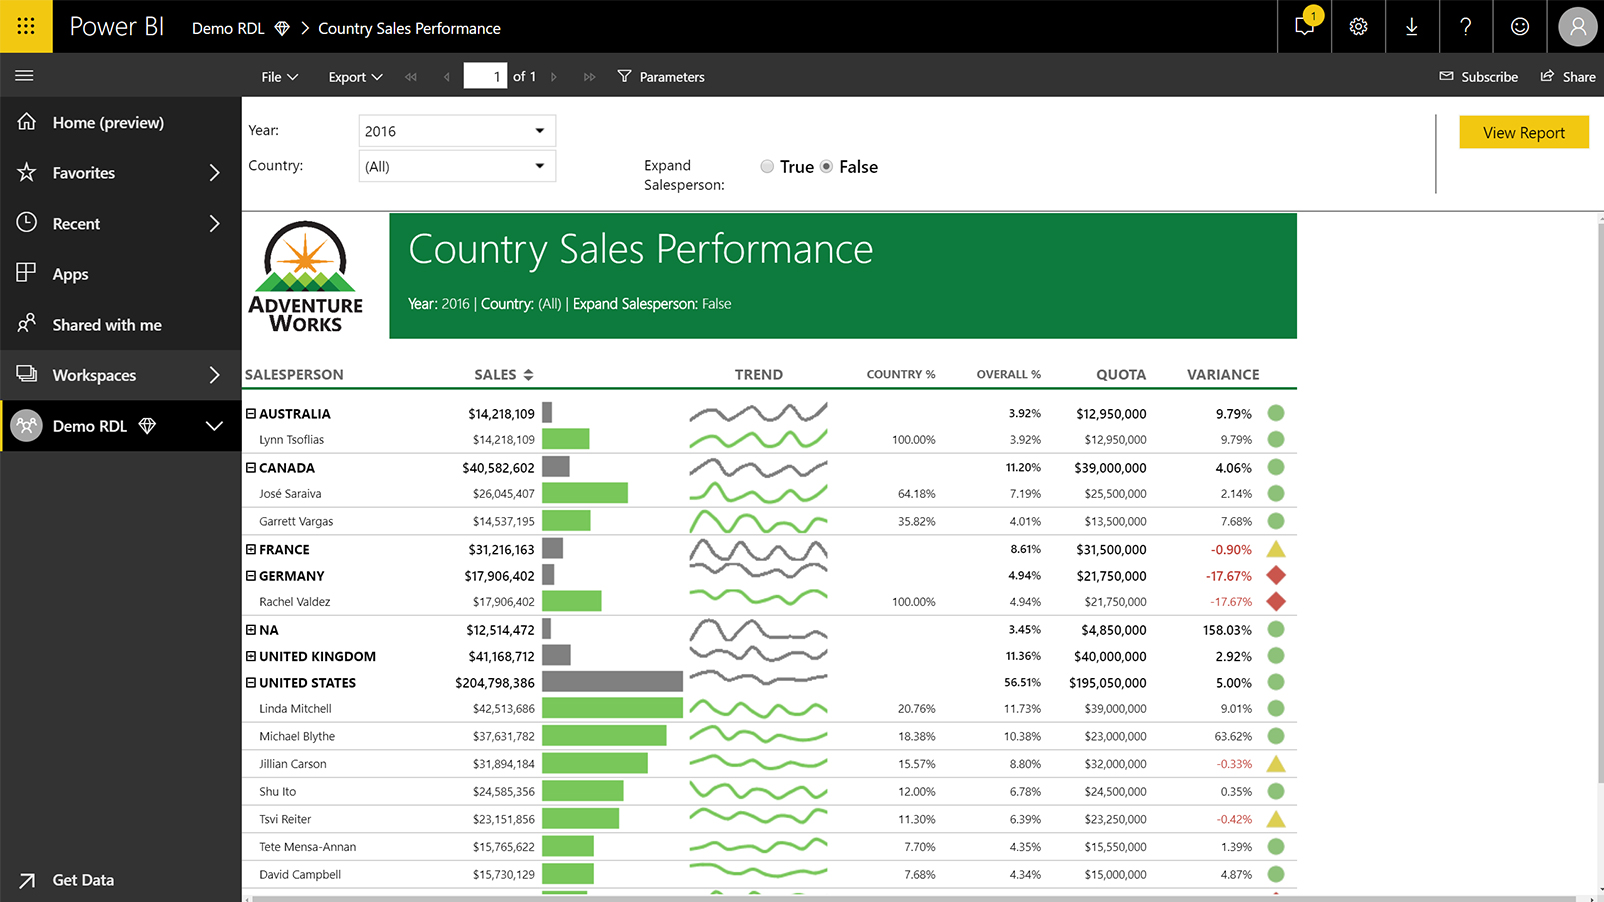Viewport: 1604px width, 902px height.
Task: Open the Export menu
Action: [x=354, y=76]
